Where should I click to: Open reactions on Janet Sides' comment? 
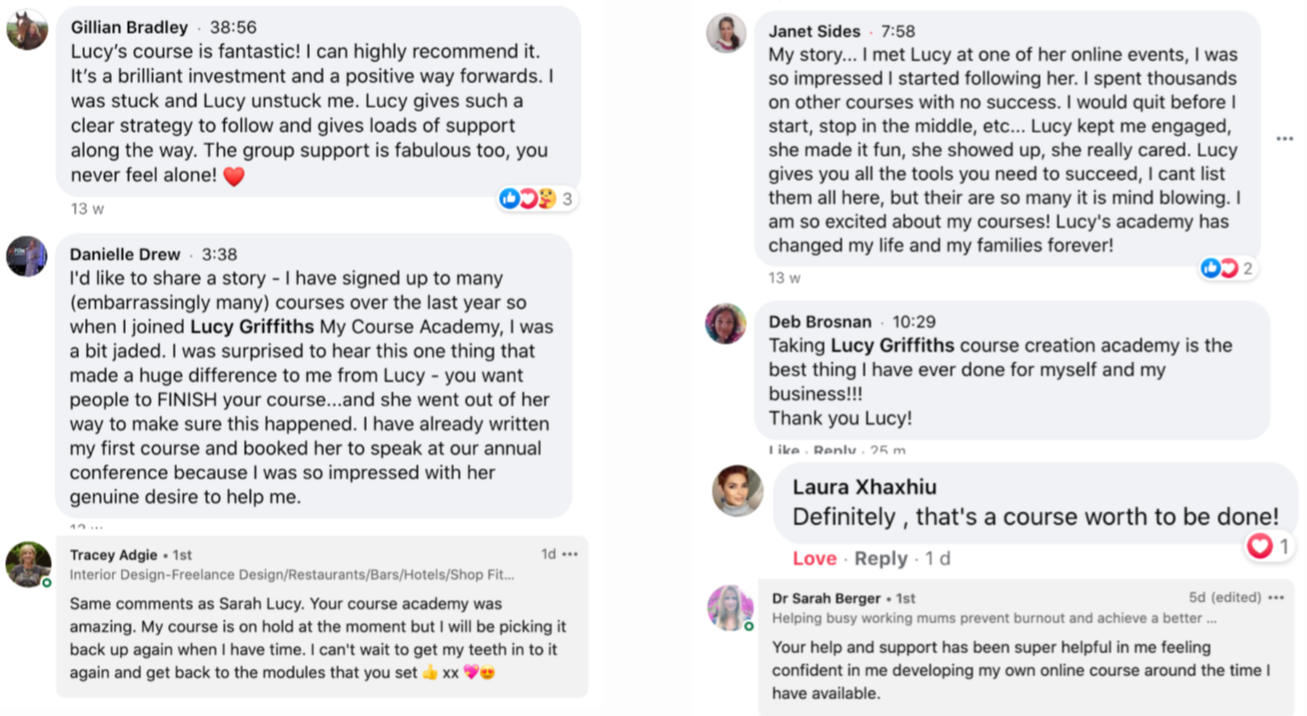pyautogui.click(x=1228, y=268)
